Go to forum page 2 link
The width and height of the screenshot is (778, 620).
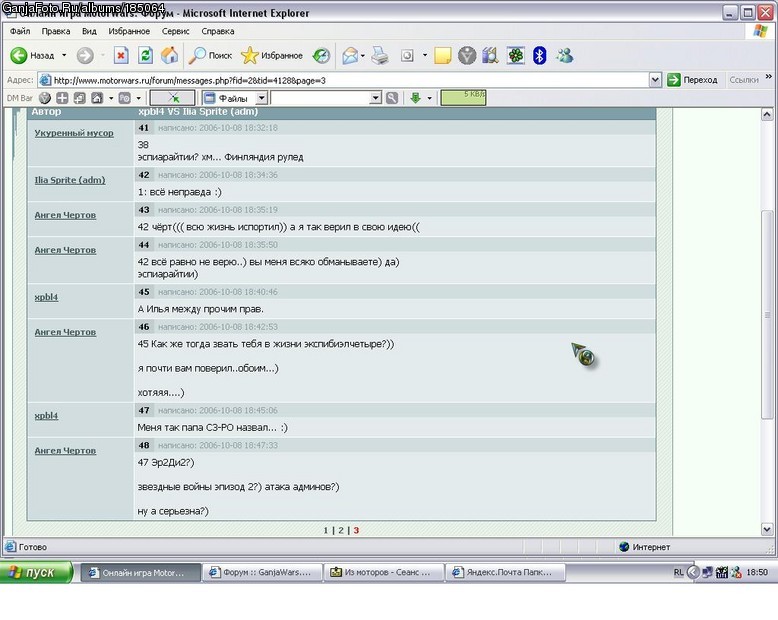coord(340,530)
